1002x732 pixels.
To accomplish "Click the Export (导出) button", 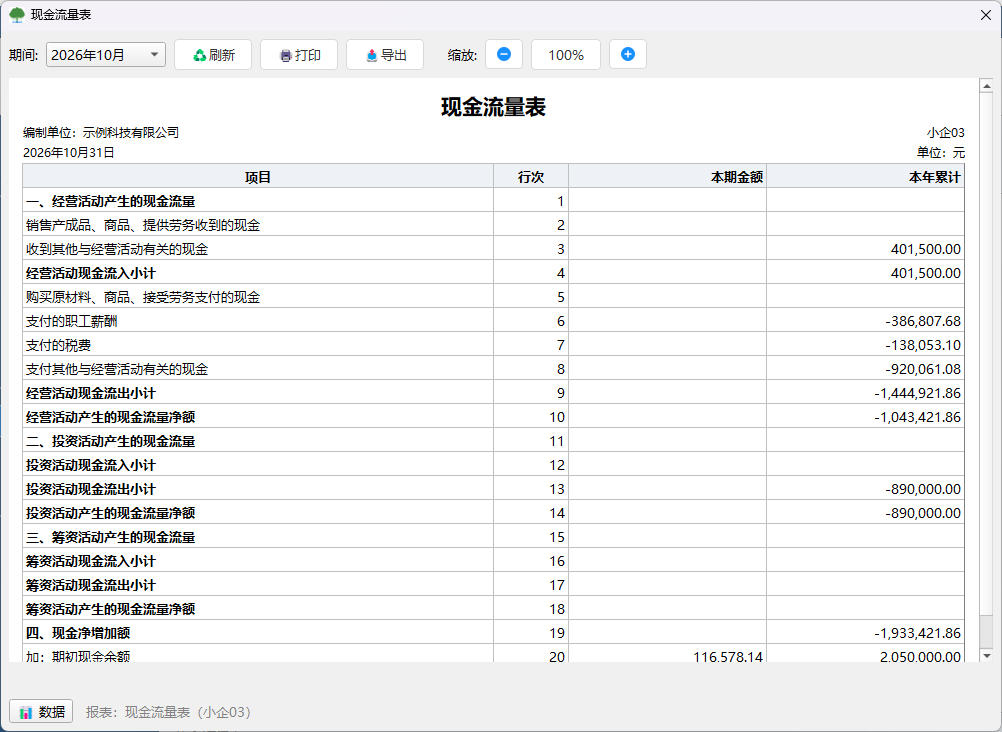I will pyautogui.click(x=385, y=55).
